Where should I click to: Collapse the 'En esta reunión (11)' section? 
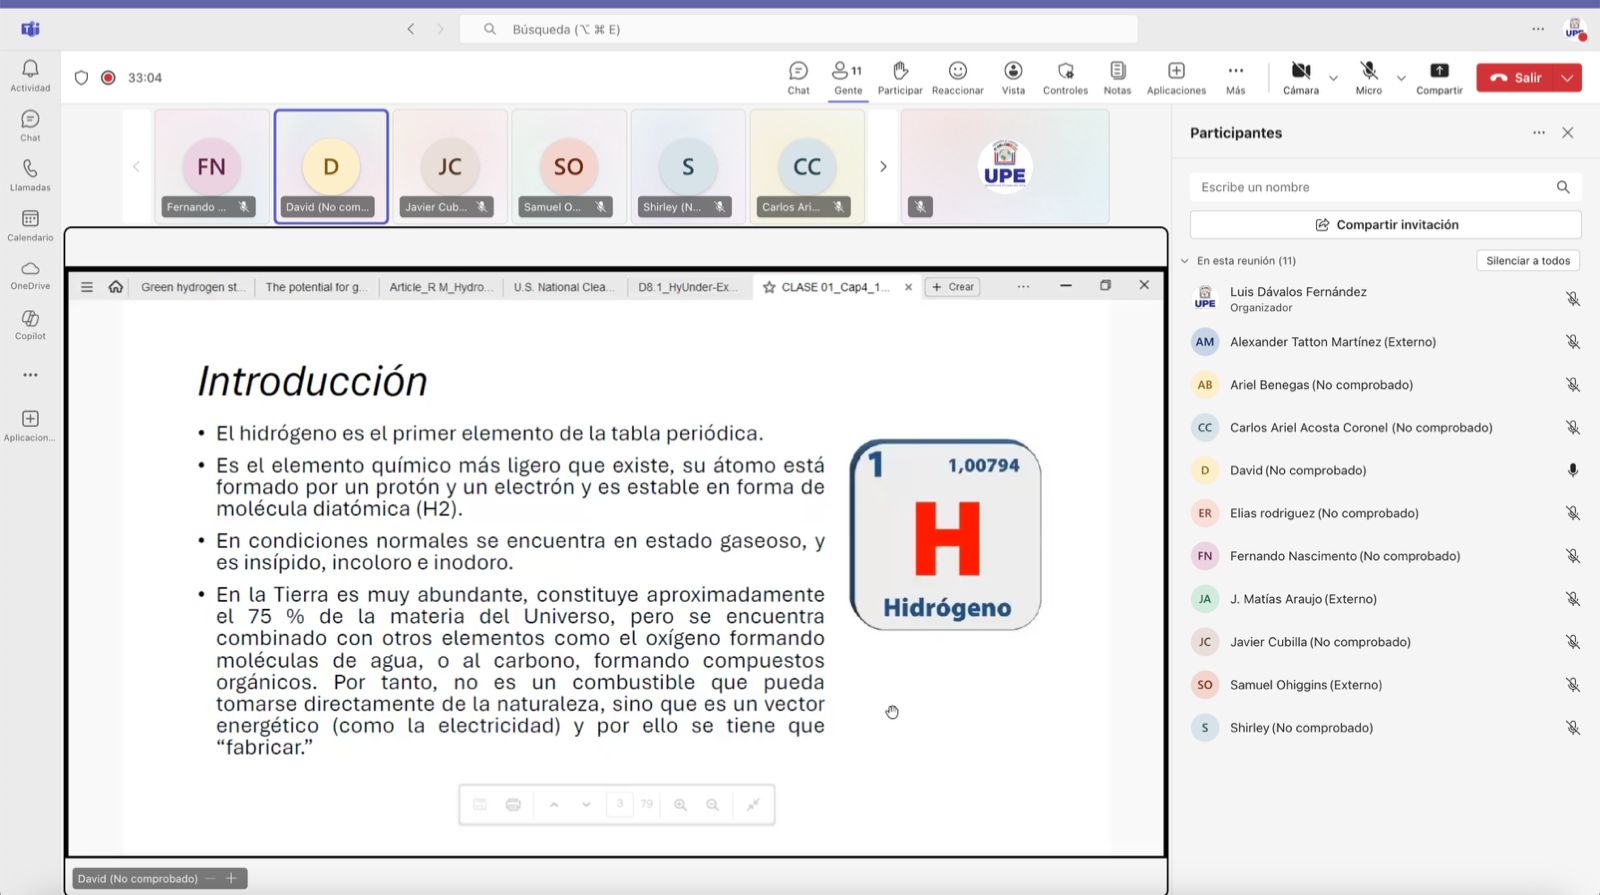click(1185, 261)
